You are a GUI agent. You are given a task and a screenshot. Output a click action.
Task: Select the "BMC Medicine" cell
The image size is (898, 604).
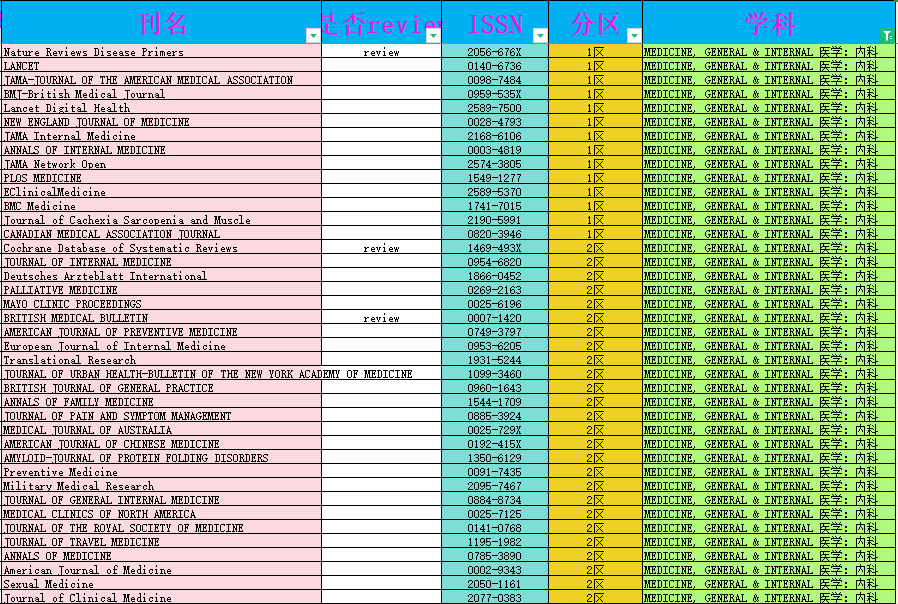click(162, 206)
